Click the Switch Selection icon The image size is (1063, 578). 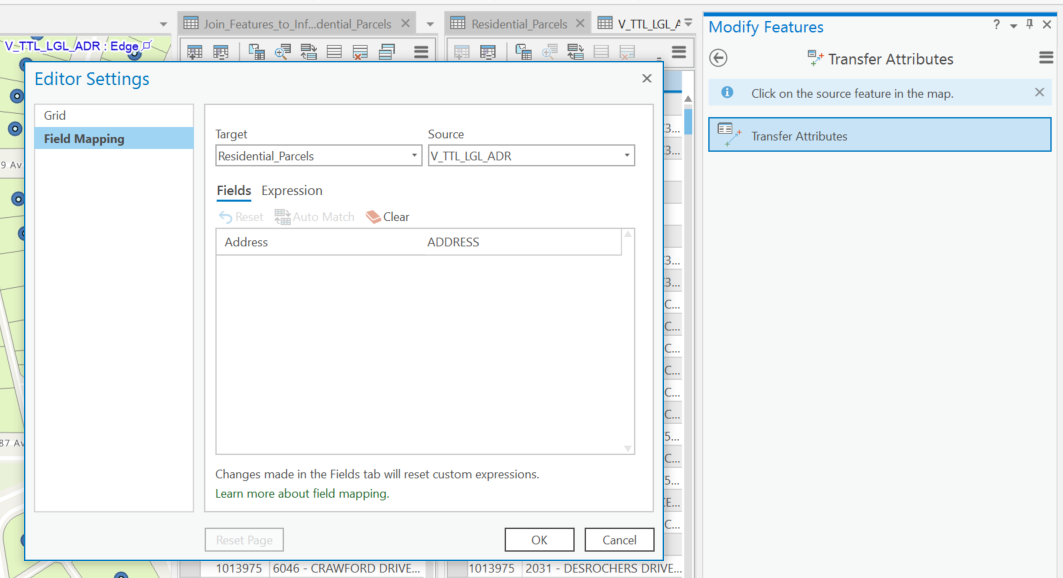309,51
